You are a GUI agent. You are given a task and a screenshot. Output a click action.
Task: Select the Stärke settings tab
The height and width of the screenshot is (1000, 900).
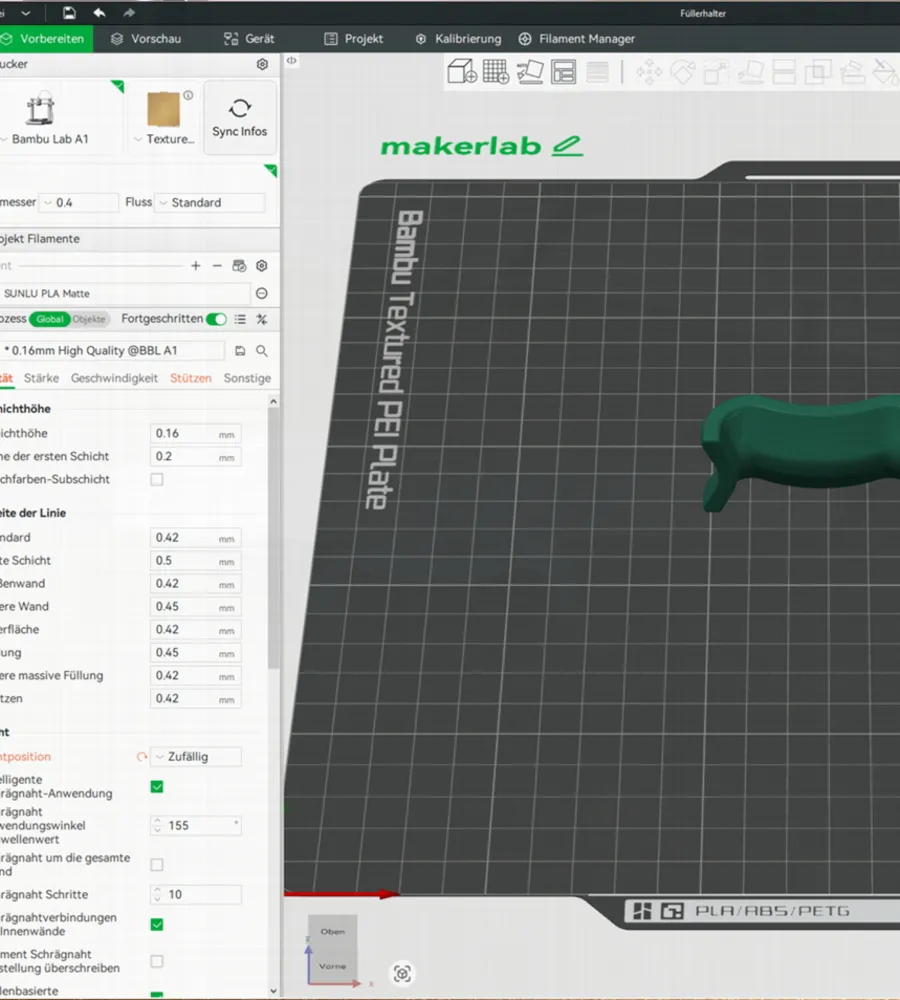[41, 378]
